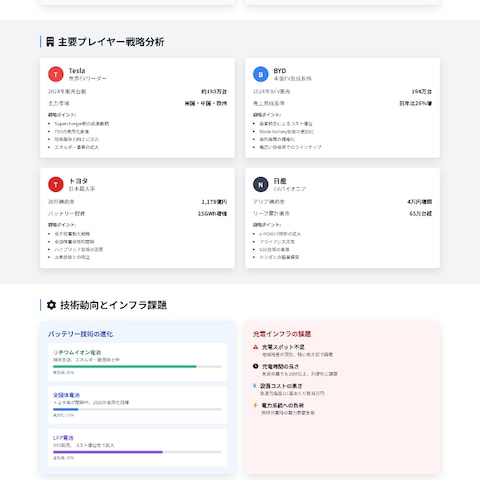Image resolution: width=480 pixels, height=480 pixels.
Task: Click the 充電スポット不足 issue title
Action: pos(283,347)
